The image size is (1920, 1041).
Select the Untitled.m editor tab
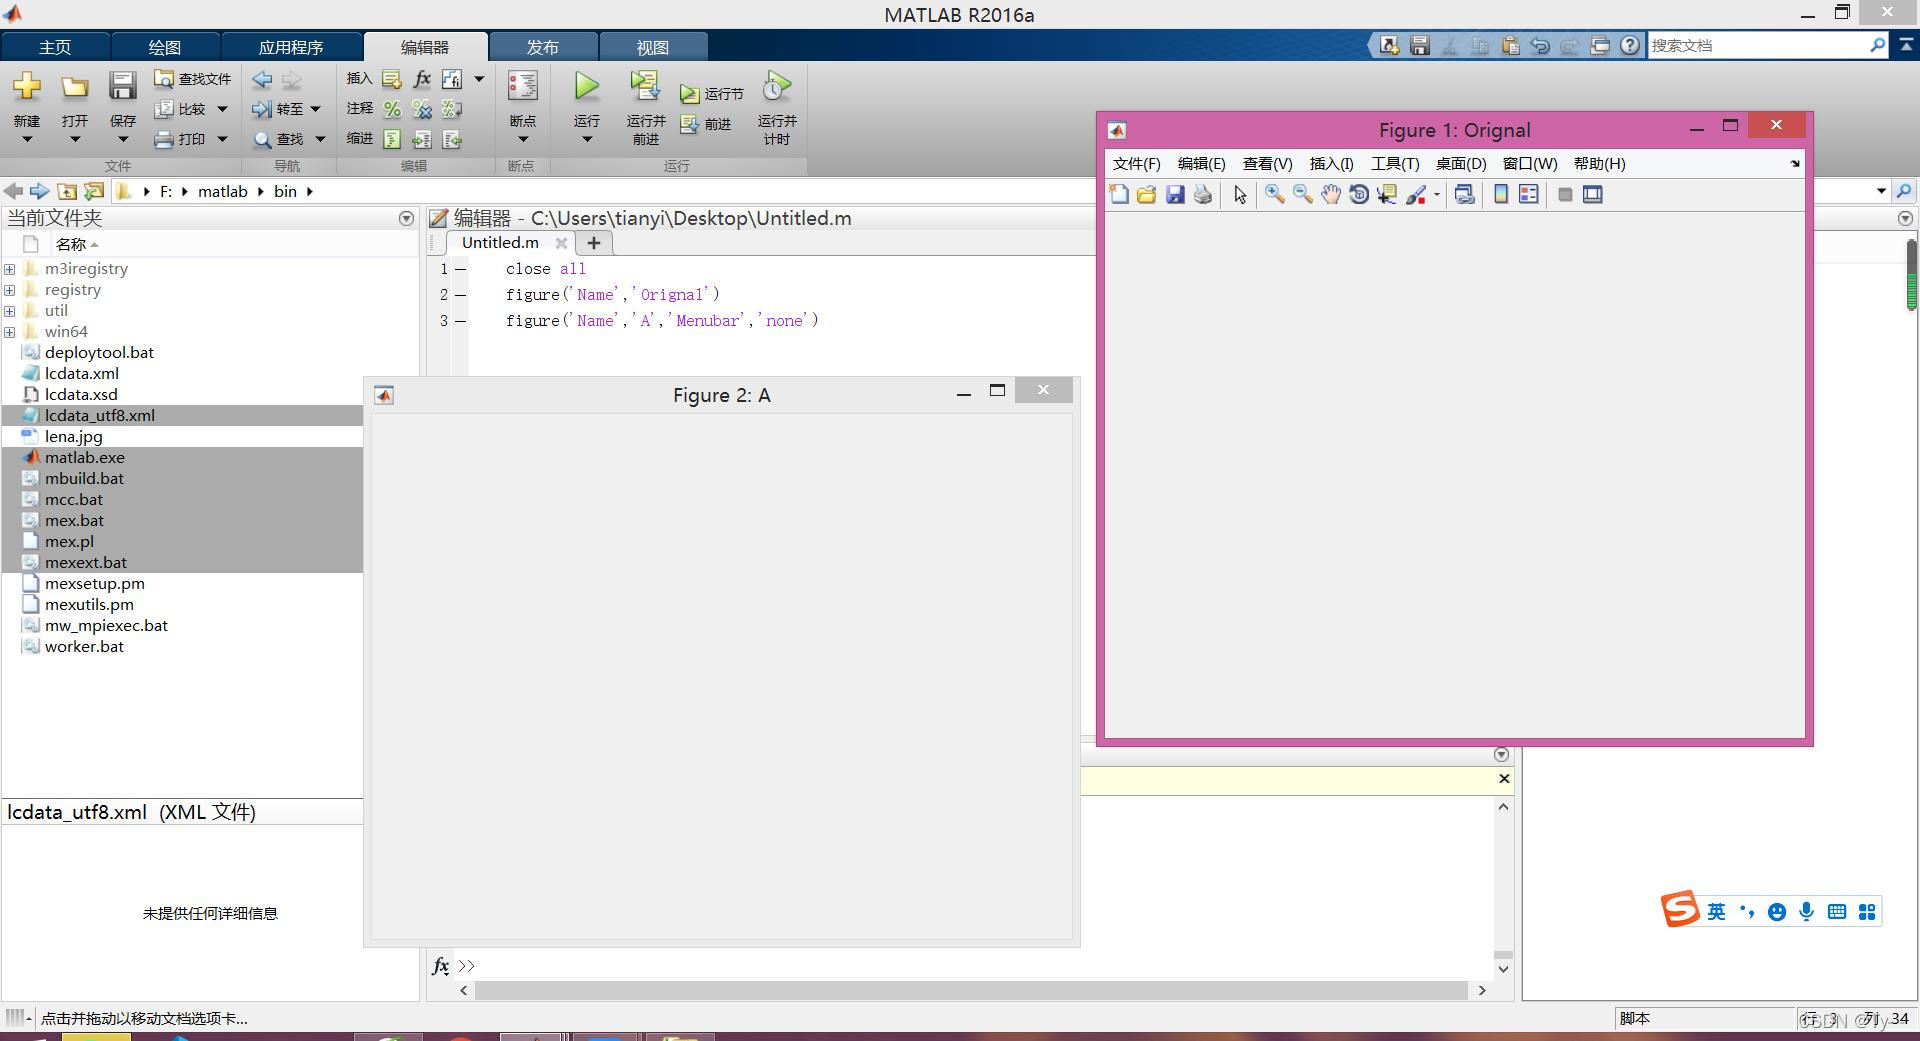click(500, 243)
